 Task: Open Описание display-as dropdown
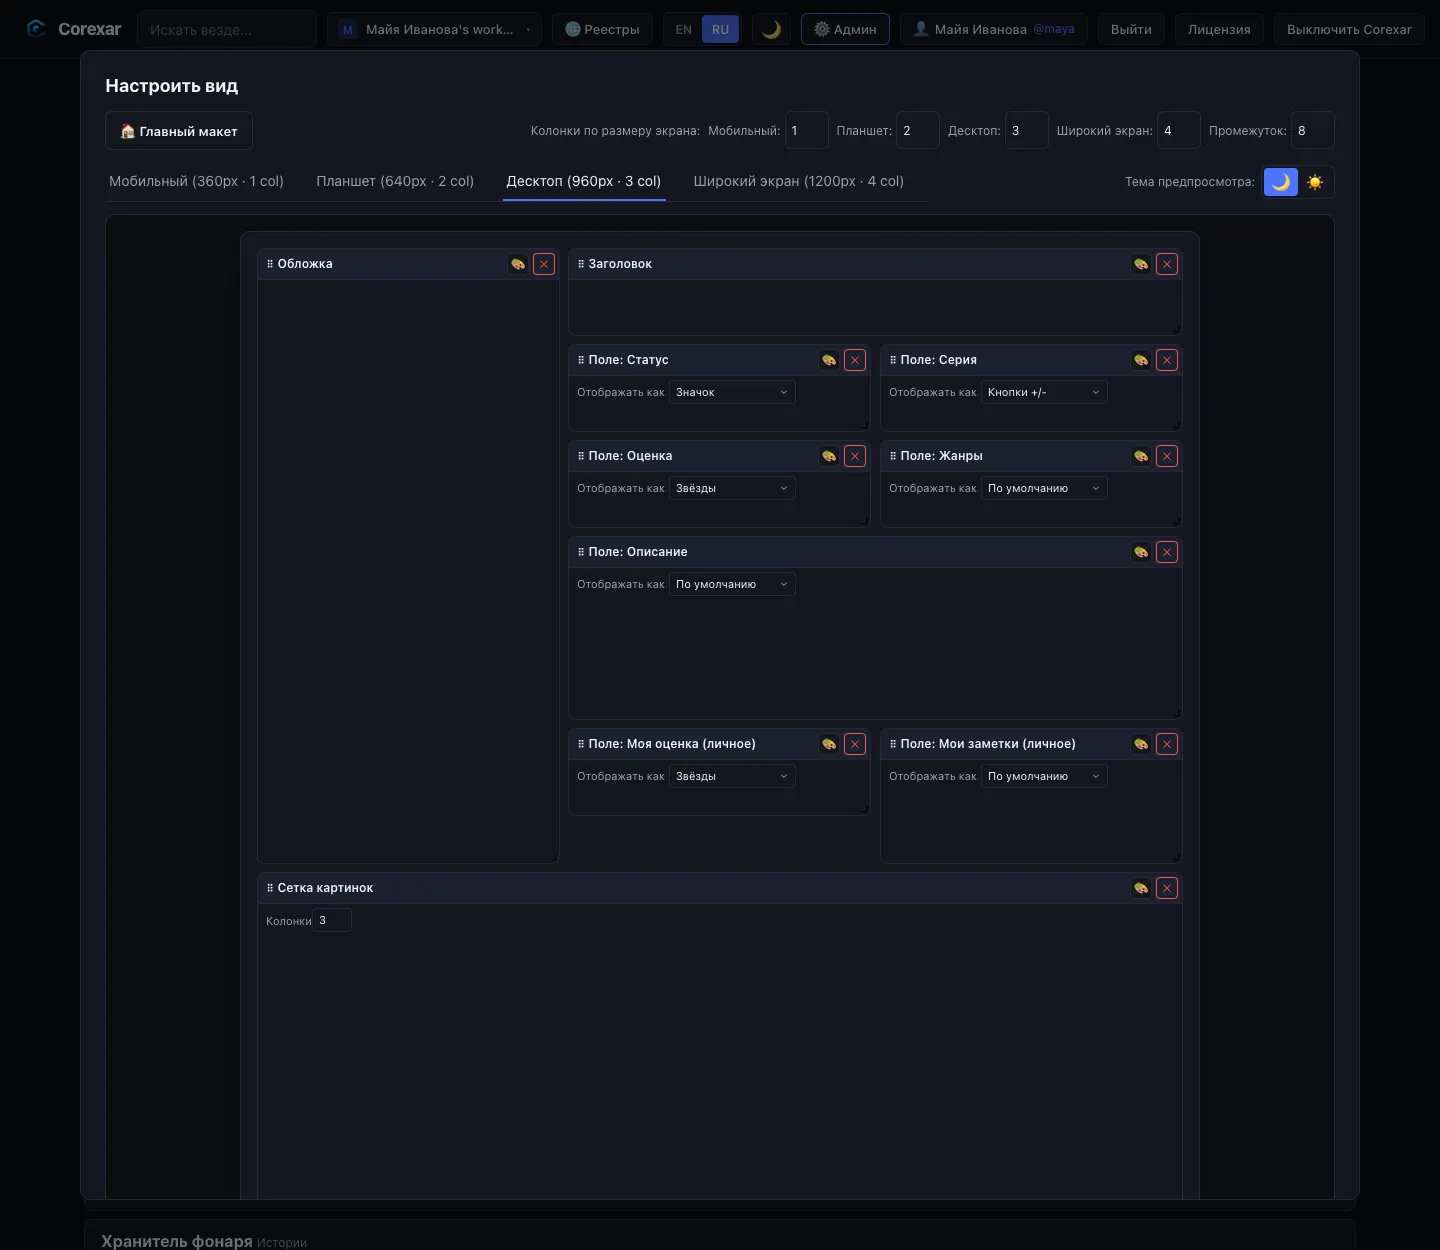732,584
